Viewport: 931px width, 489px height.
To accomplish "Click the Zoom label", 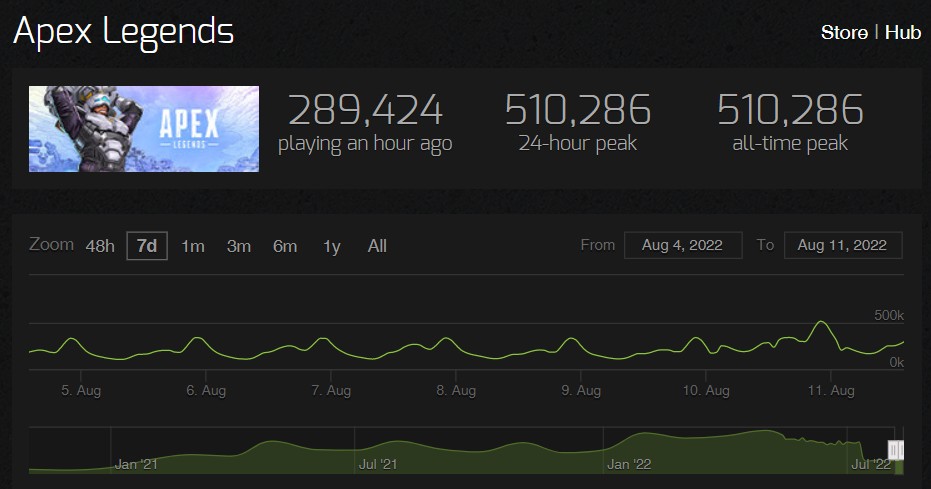I will pos(52,244).
